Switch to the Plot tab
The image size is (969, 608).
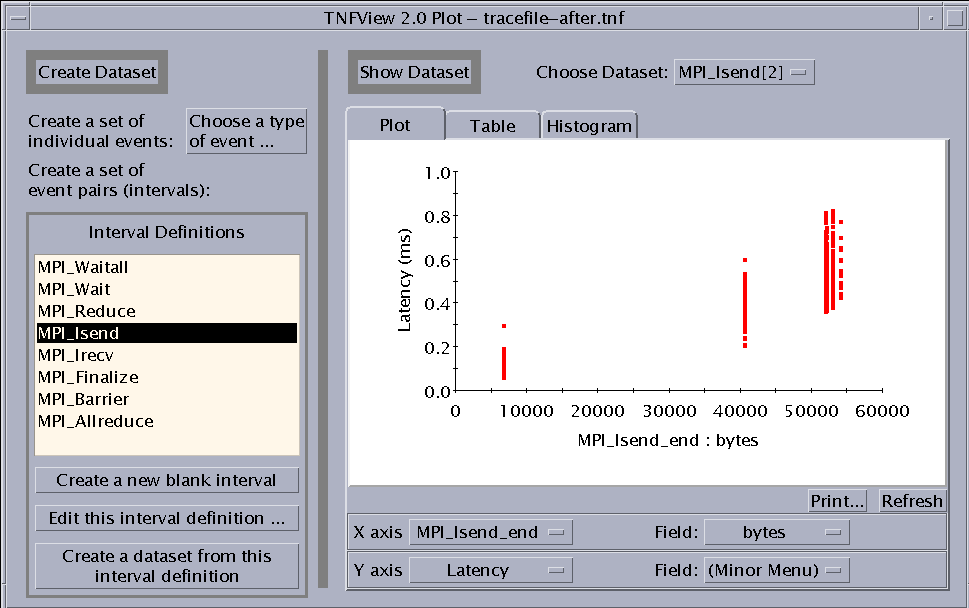click(395, 125)
